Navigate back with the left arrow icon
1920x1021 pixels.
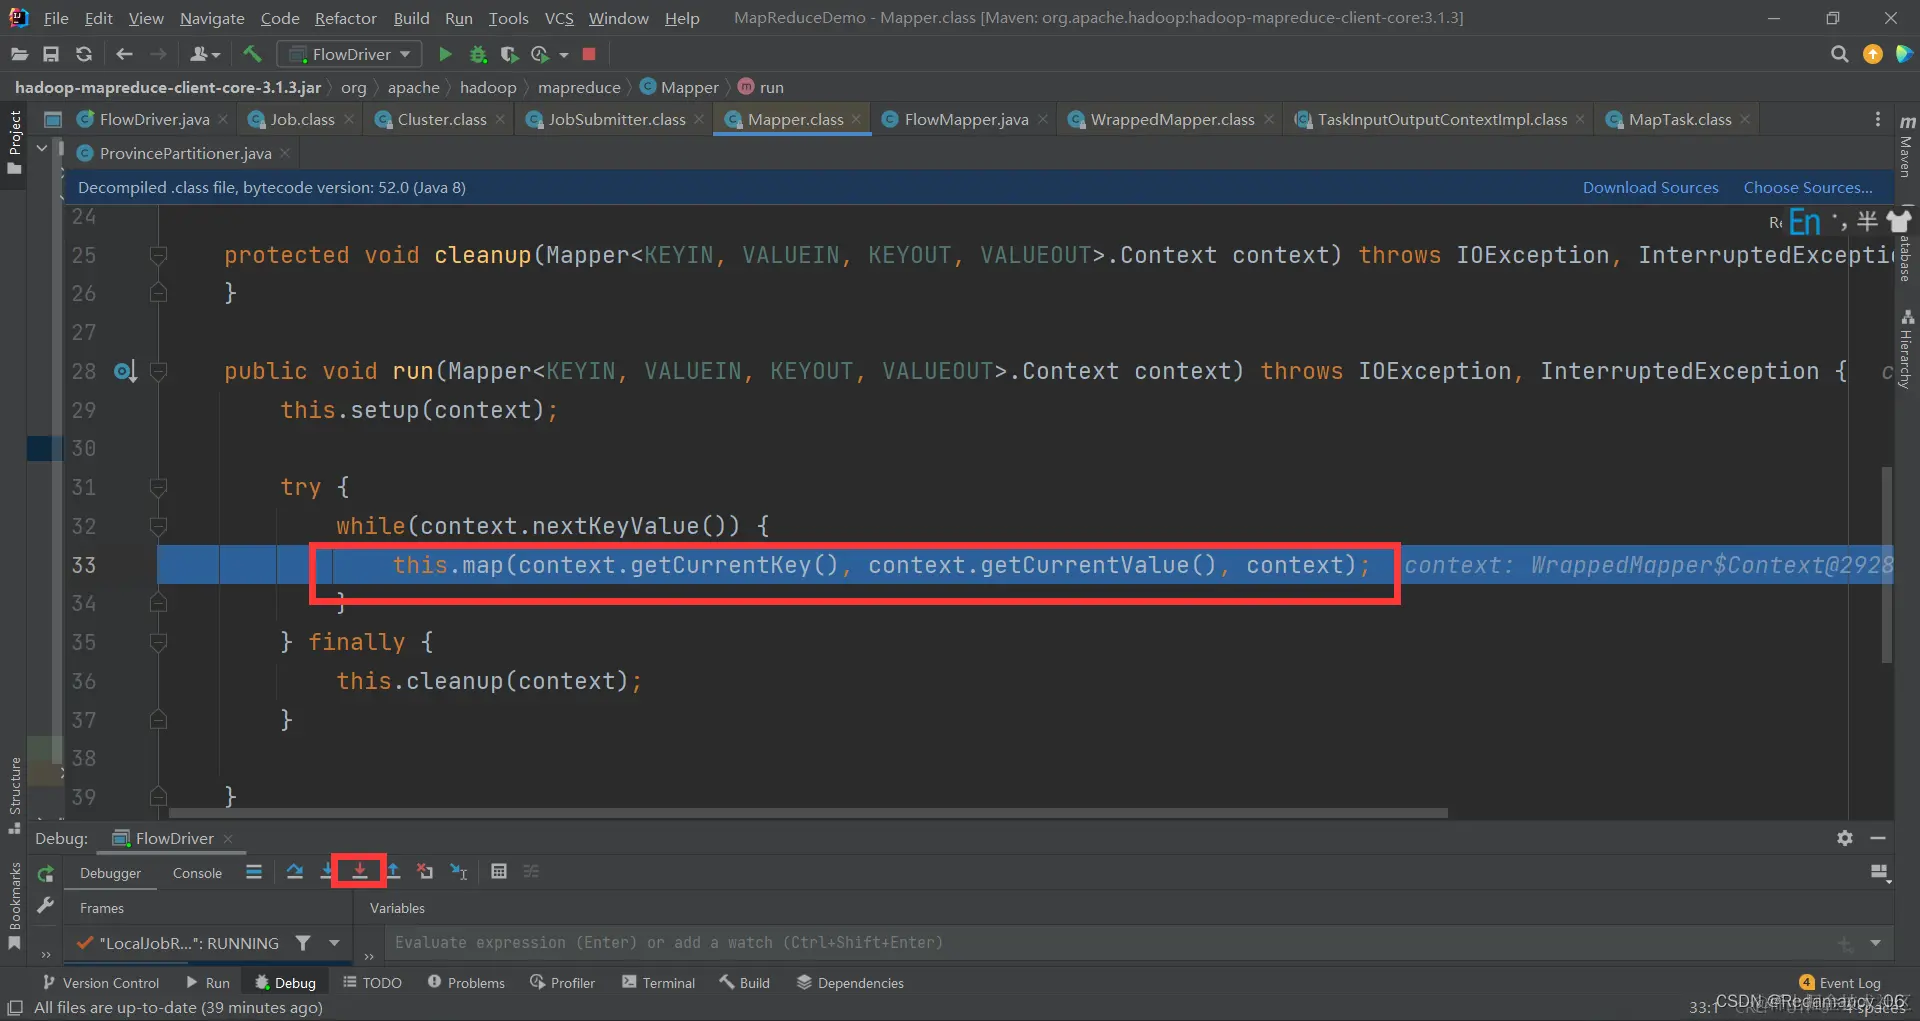(124, 54)
